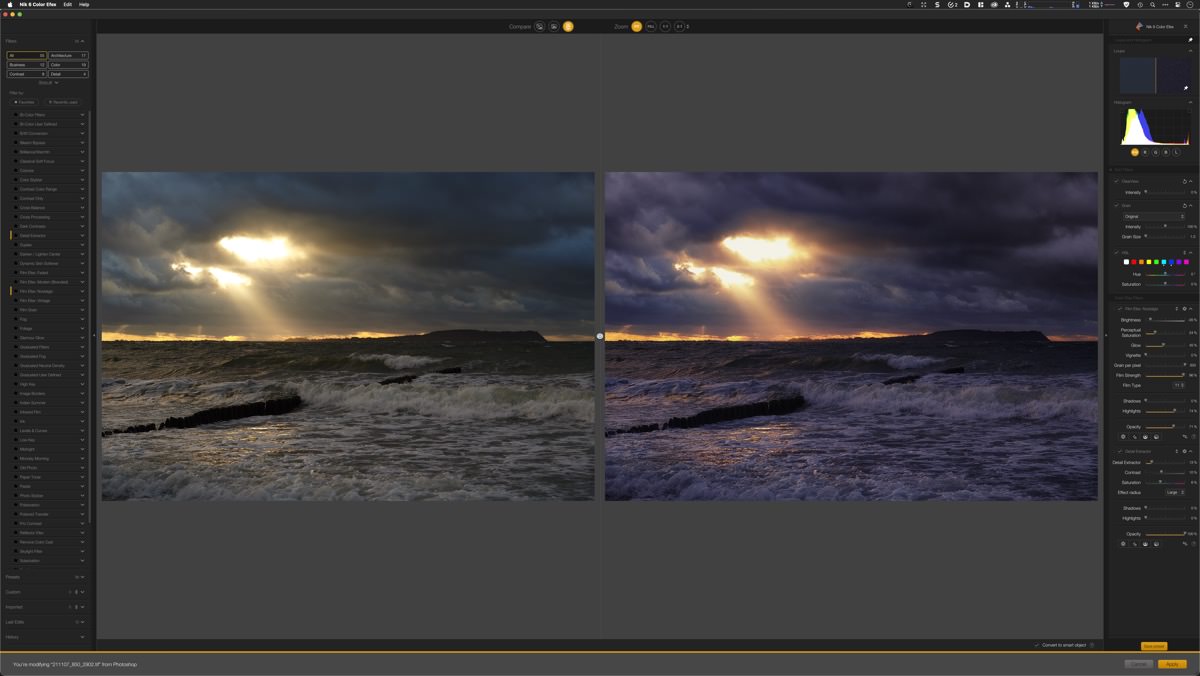Click the orange swatch in HSL panel
This screenshot has width=1200, height=676.
pos(1142,262)
